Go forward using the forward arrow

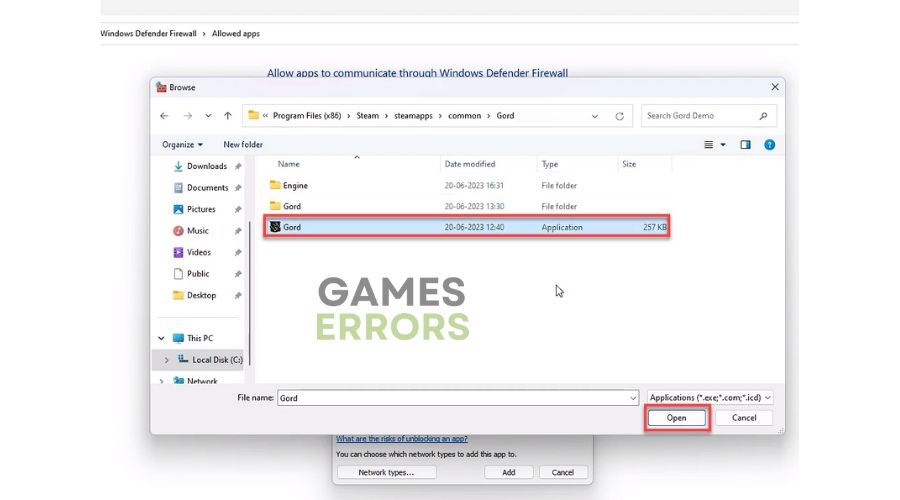point(188,116)
